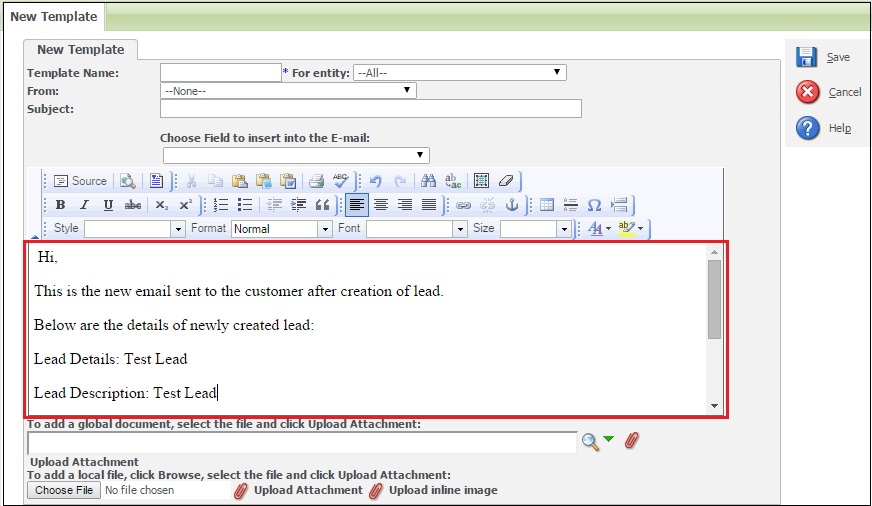Open special characters Omega icon
Screen dimensions: 872x506
594,205
